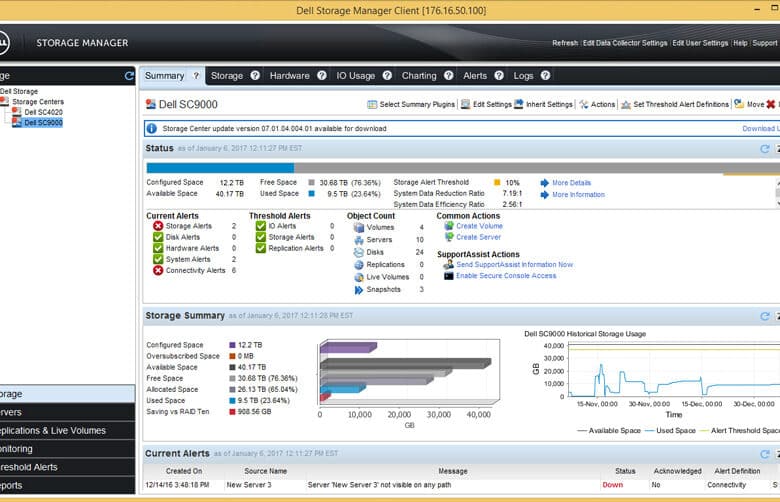This screenshot has width=780, height=502.
Task: Refresh the Current Alerts section
Action: [765, 454]
